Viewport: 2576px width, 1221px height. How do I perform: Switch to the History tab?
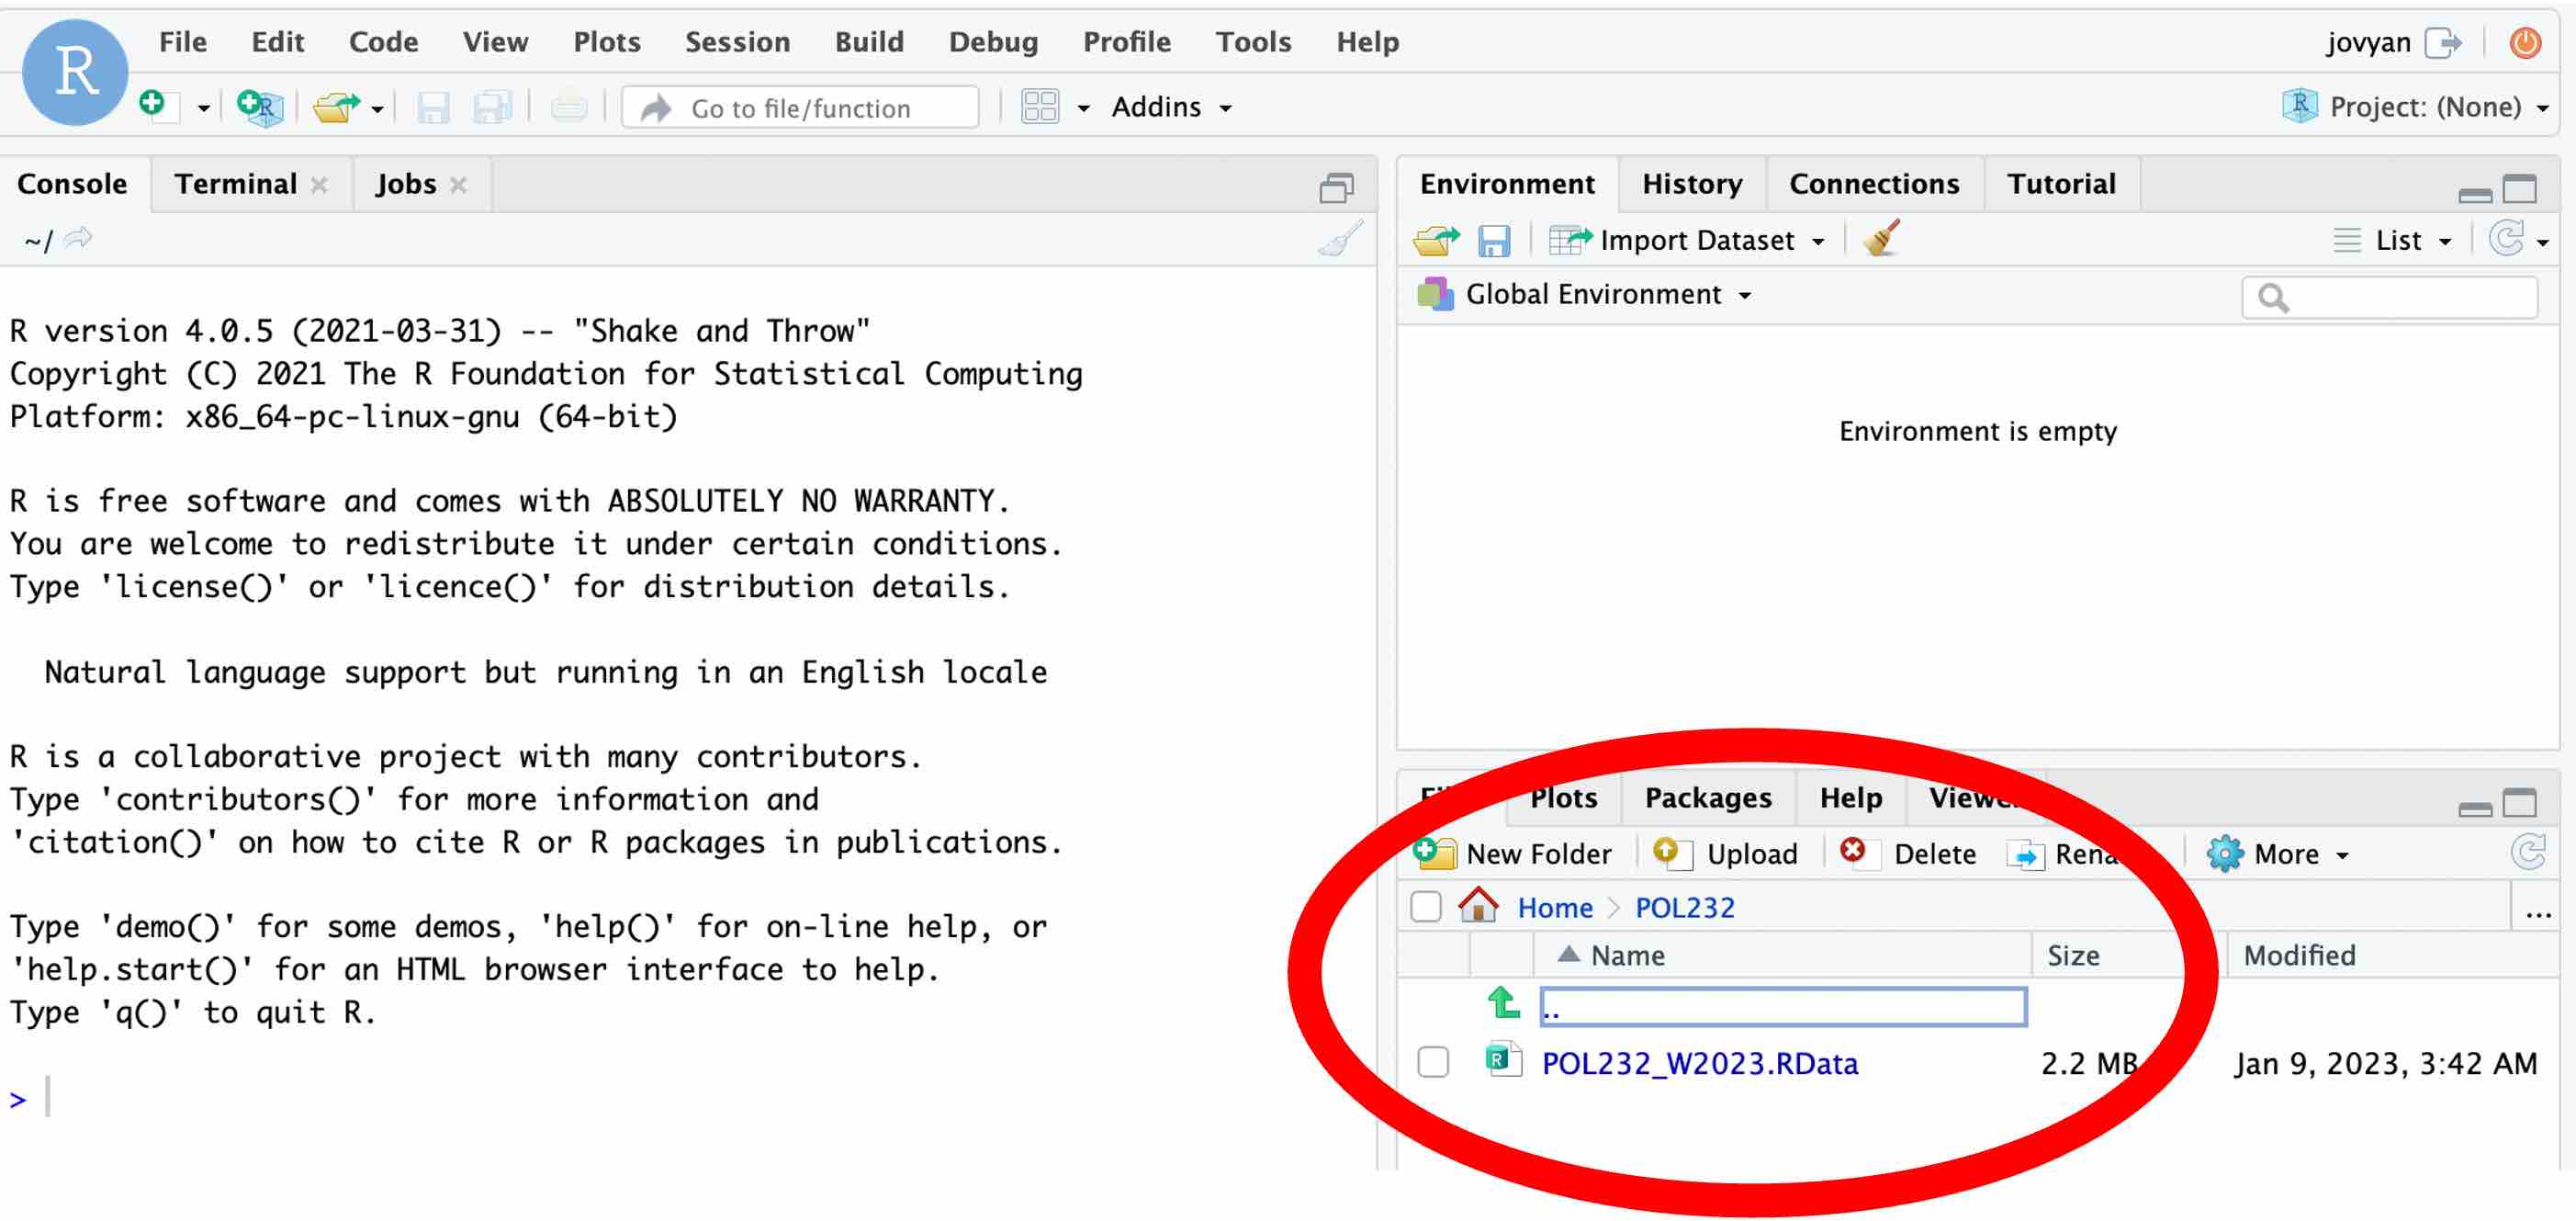(x=1692, y=184)
